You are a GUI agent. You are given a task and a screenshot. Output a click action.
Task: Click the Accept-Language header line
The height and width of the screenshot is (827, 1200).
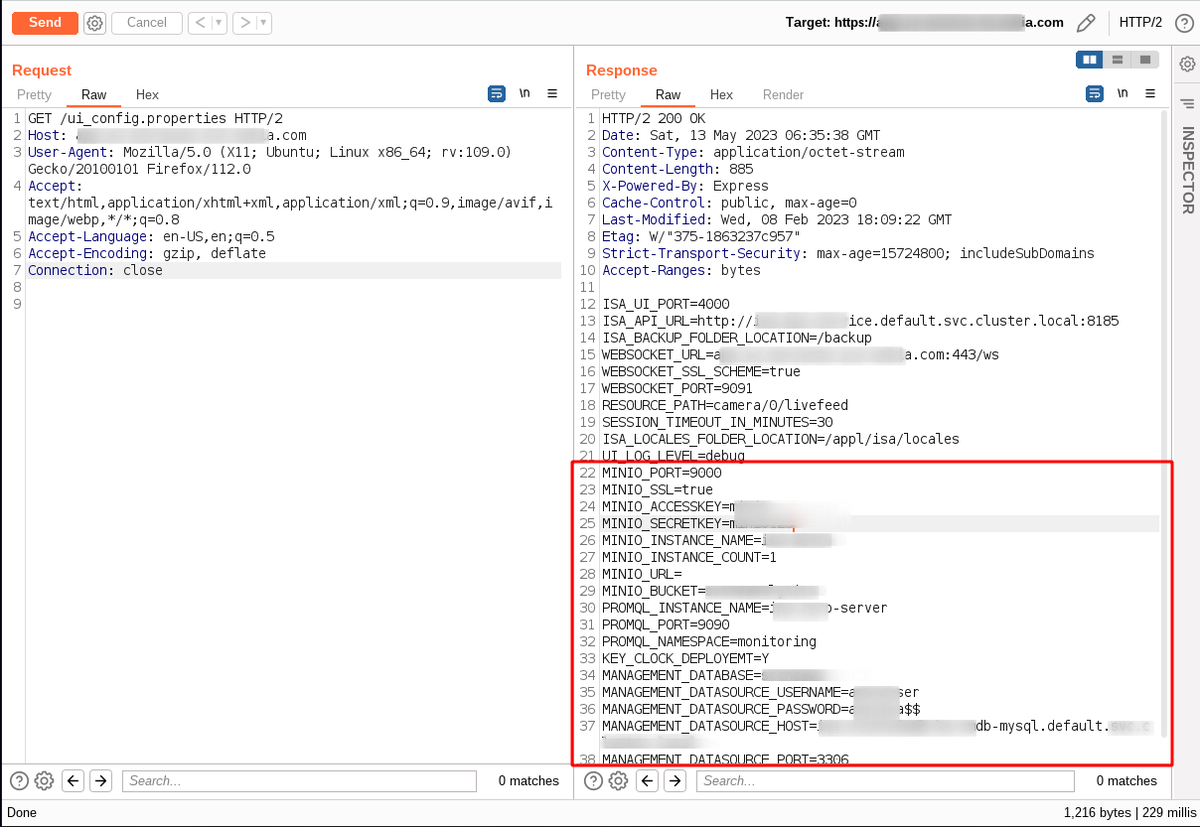151,237
